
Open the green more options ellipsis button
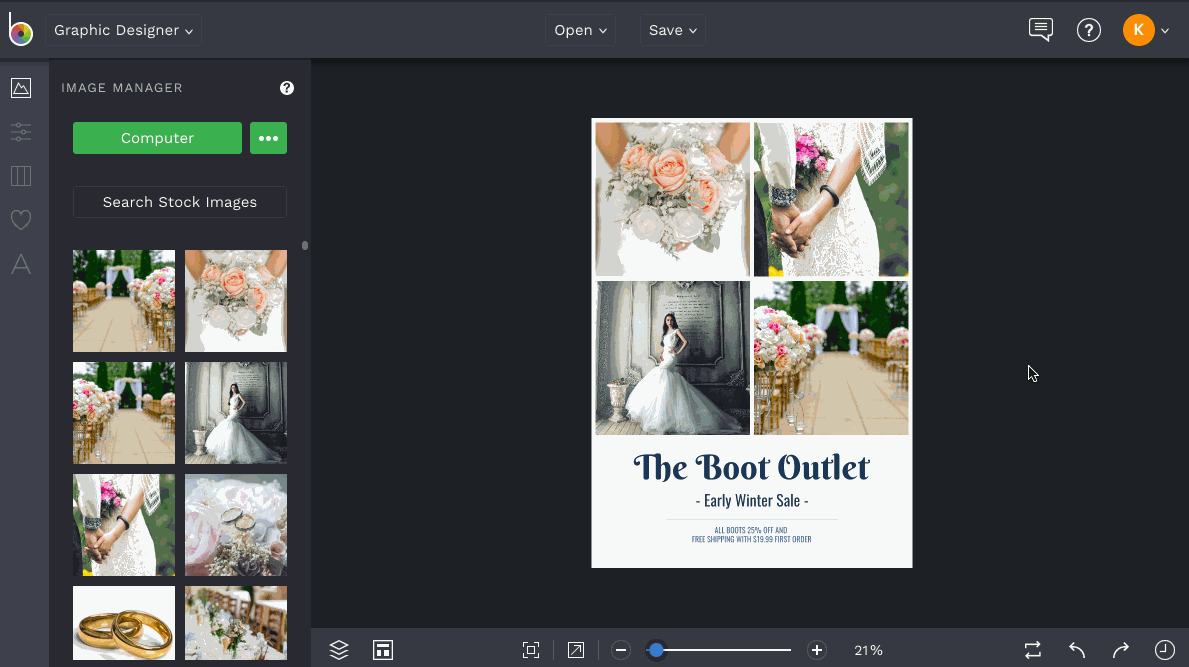pyautogui.click(x=268, y=138)
